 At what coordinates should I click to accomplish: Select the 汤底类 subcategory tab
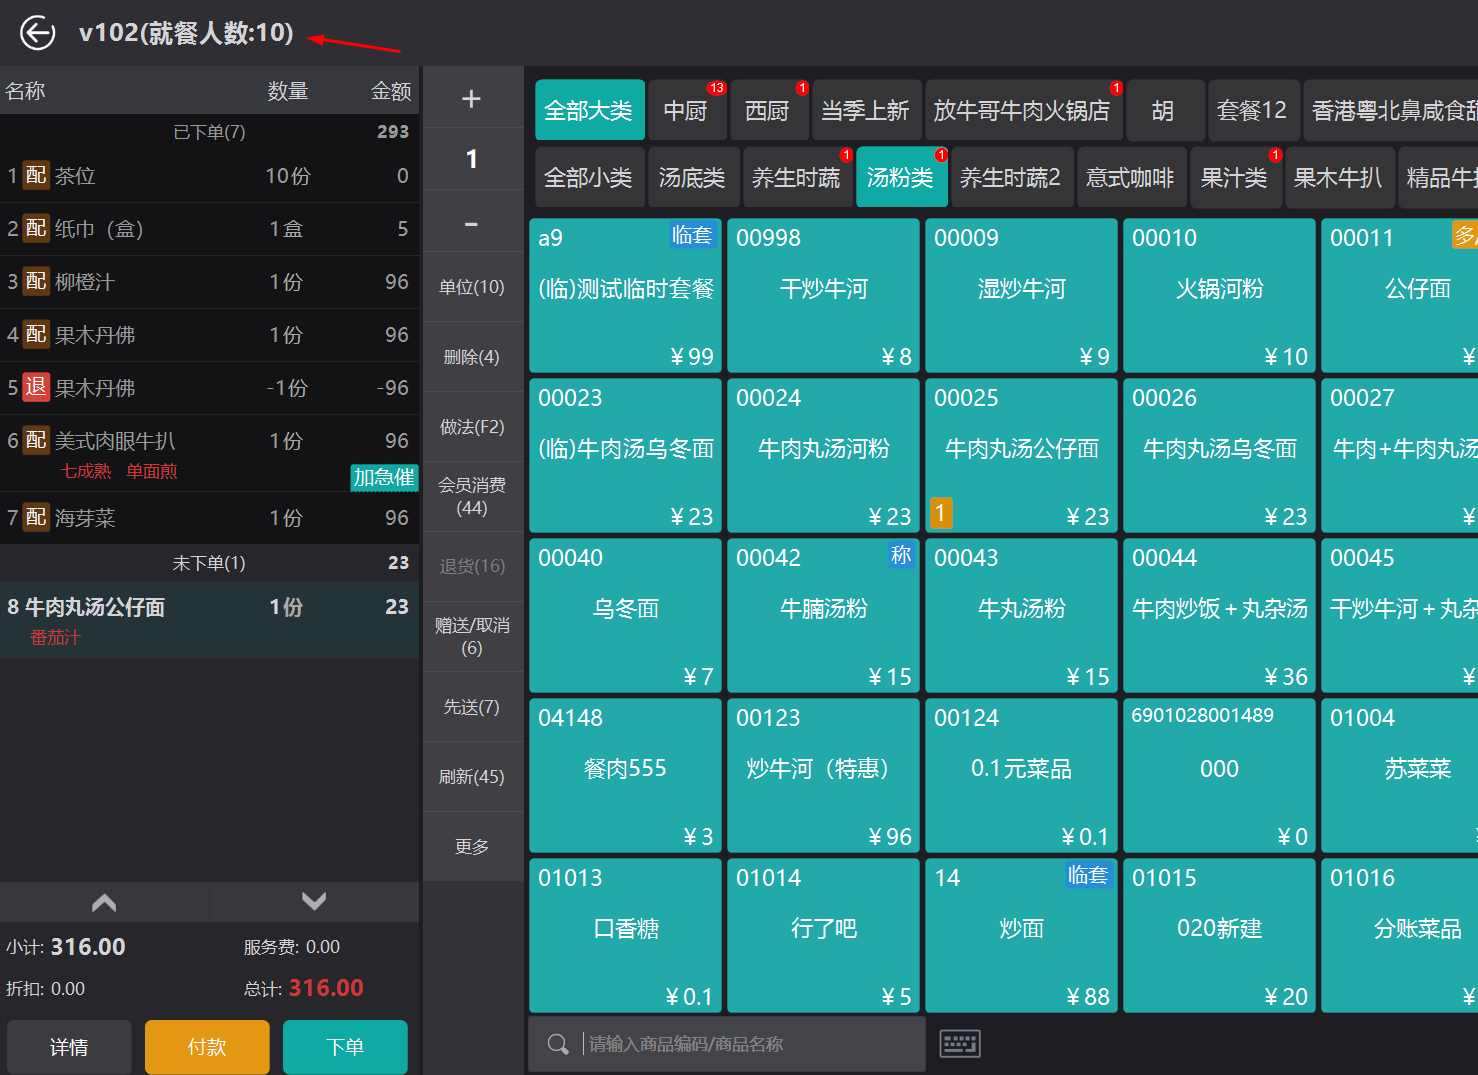[692, 178]
